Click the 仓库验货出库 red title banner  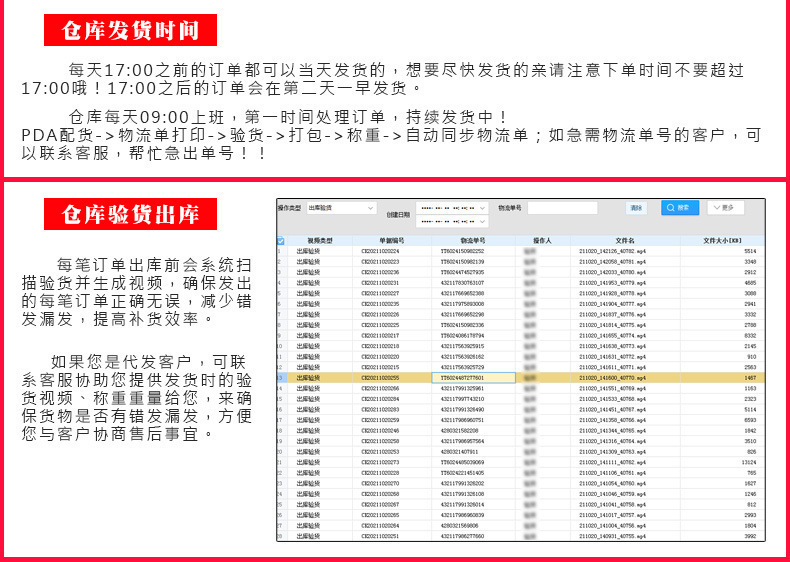coord(130,214)
